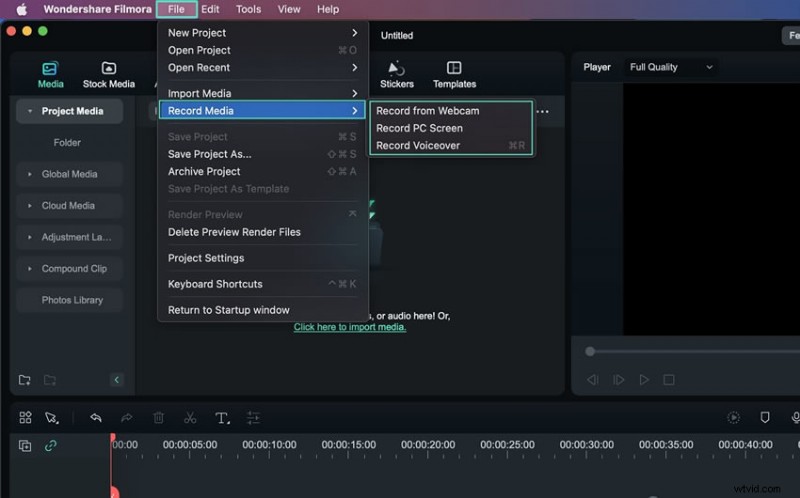Click the new folder icon in the sidebar
Image resolution: width=800 pixels, height=498 pixels.
coord(24,380)
